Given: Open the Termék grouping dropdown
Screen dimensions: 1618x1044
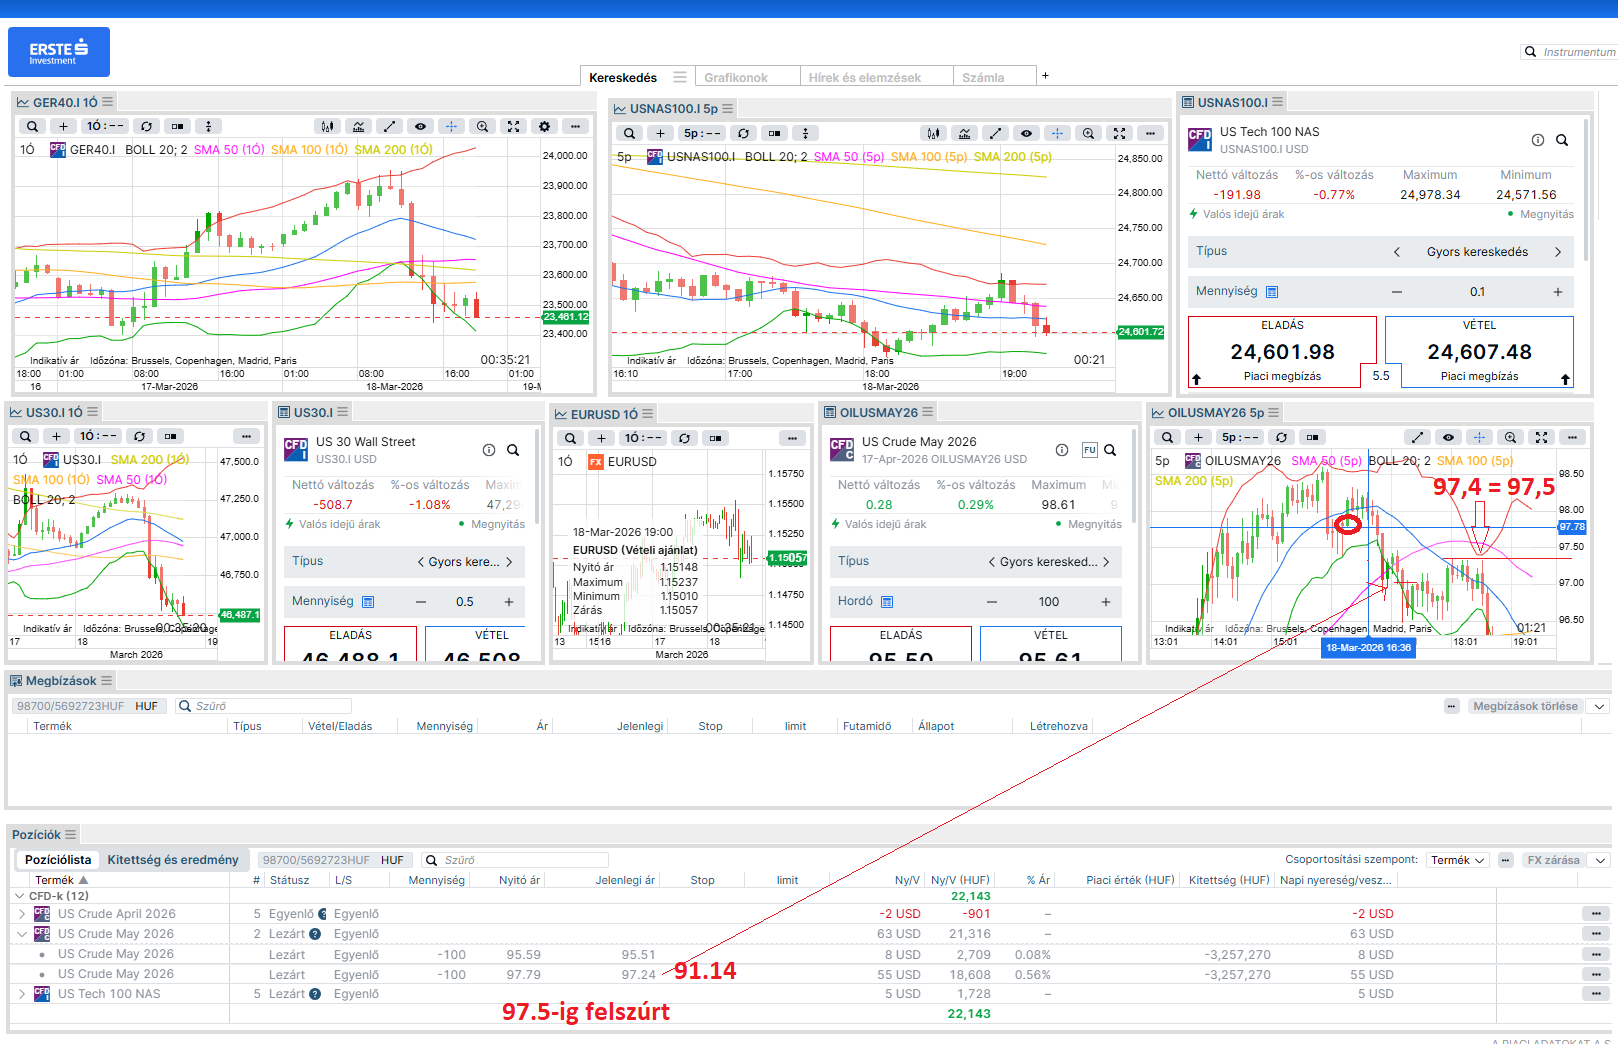Looking at the screenshot, I should [1458, 860].
